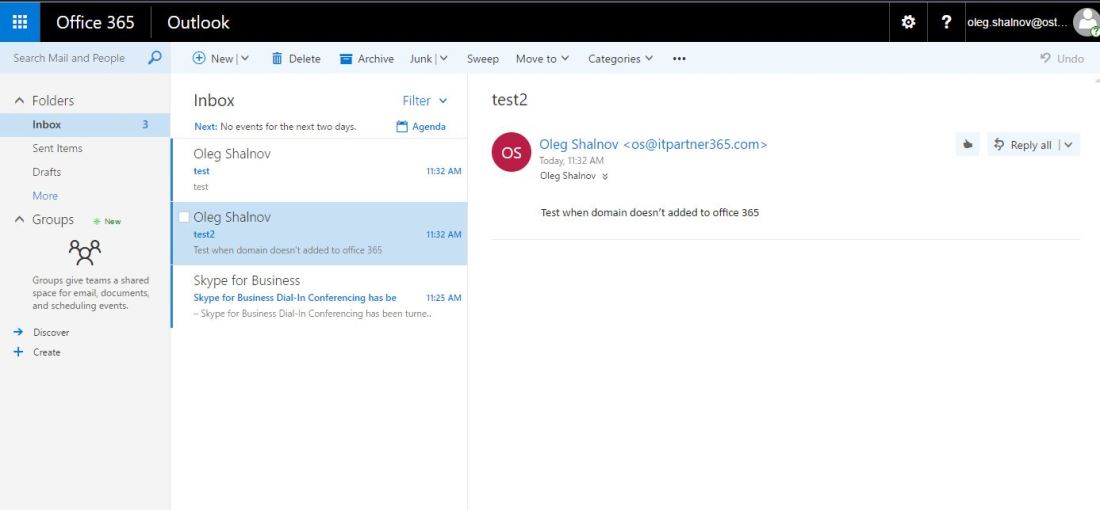This screenshot has width=1100, height=510.
Task: Collapse the Folders section
Action: point(19,101)
